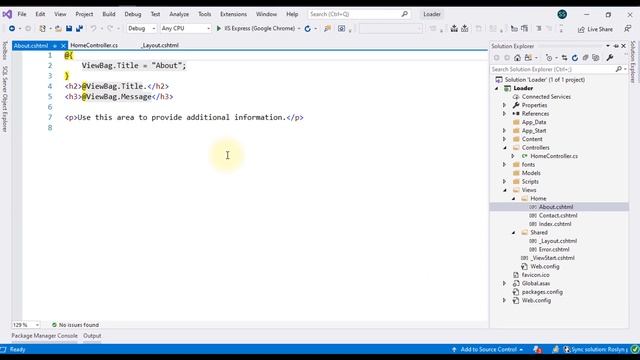Click the Find in Files icon

tap(327, 29)
